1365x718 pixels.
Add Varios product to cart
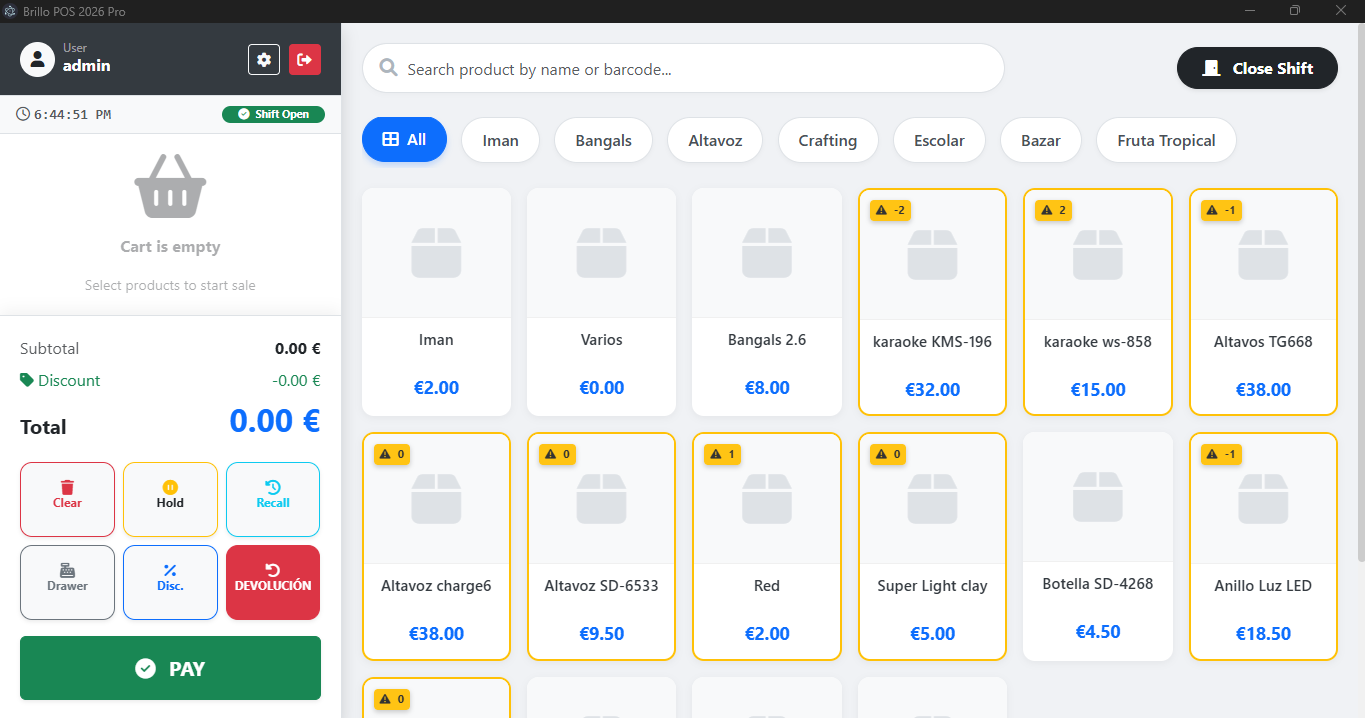[601, 302]
